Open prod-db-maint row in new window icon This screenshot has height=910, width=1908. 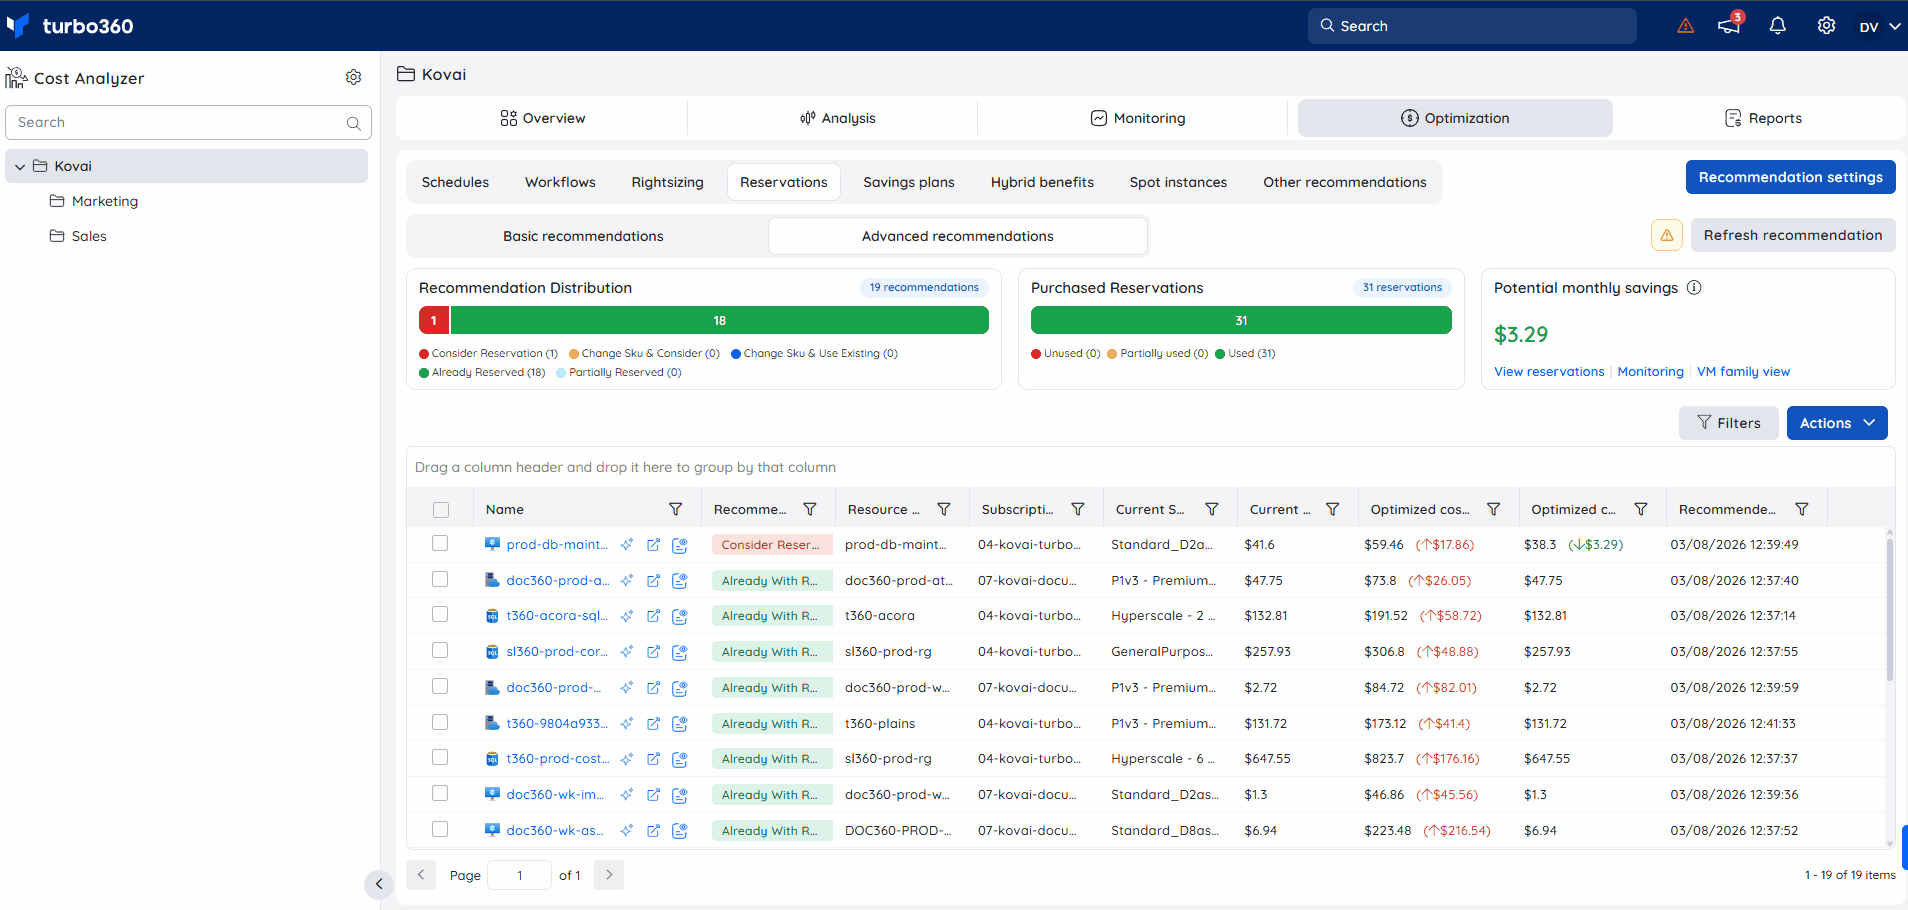653,545
